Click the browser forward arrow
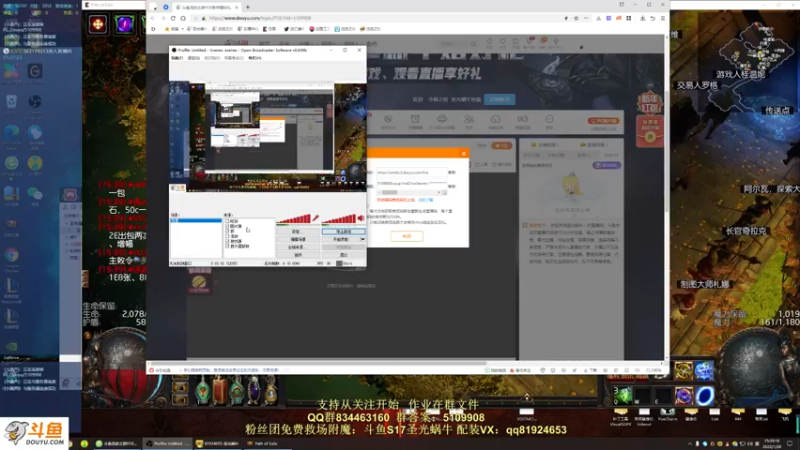The height and width of the screenshot is (450, 800). pyautogui.click(x=163, y=18)
